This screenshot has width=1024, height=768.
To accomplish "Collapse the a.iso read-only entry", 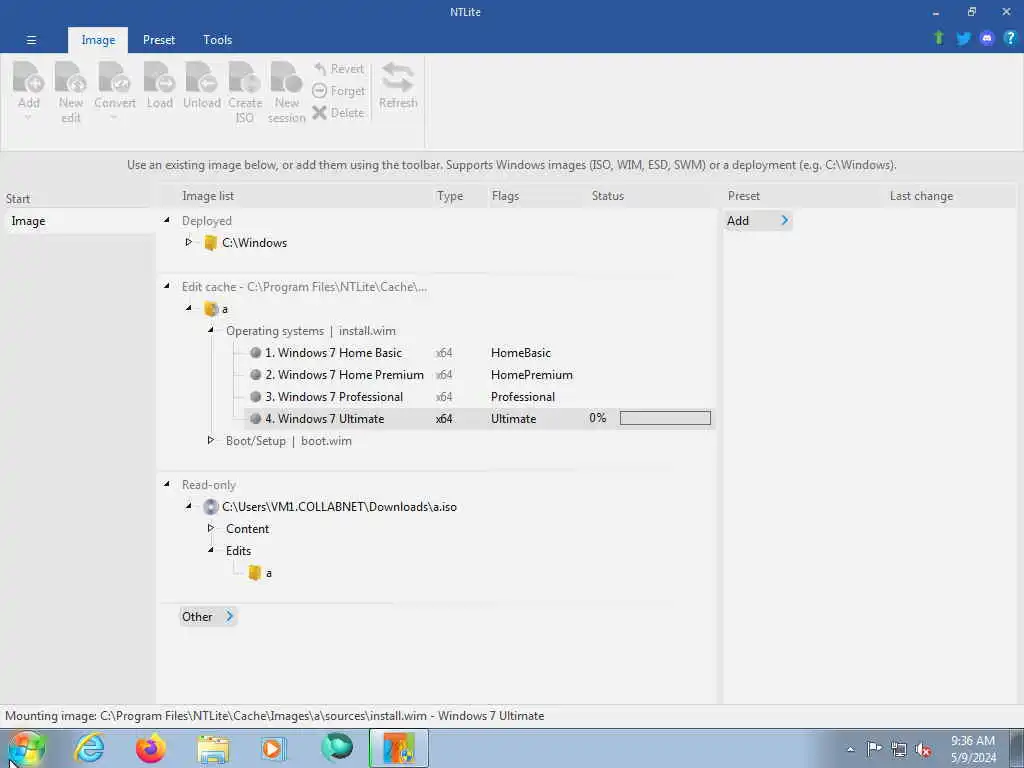I will [x=189, y=505].
